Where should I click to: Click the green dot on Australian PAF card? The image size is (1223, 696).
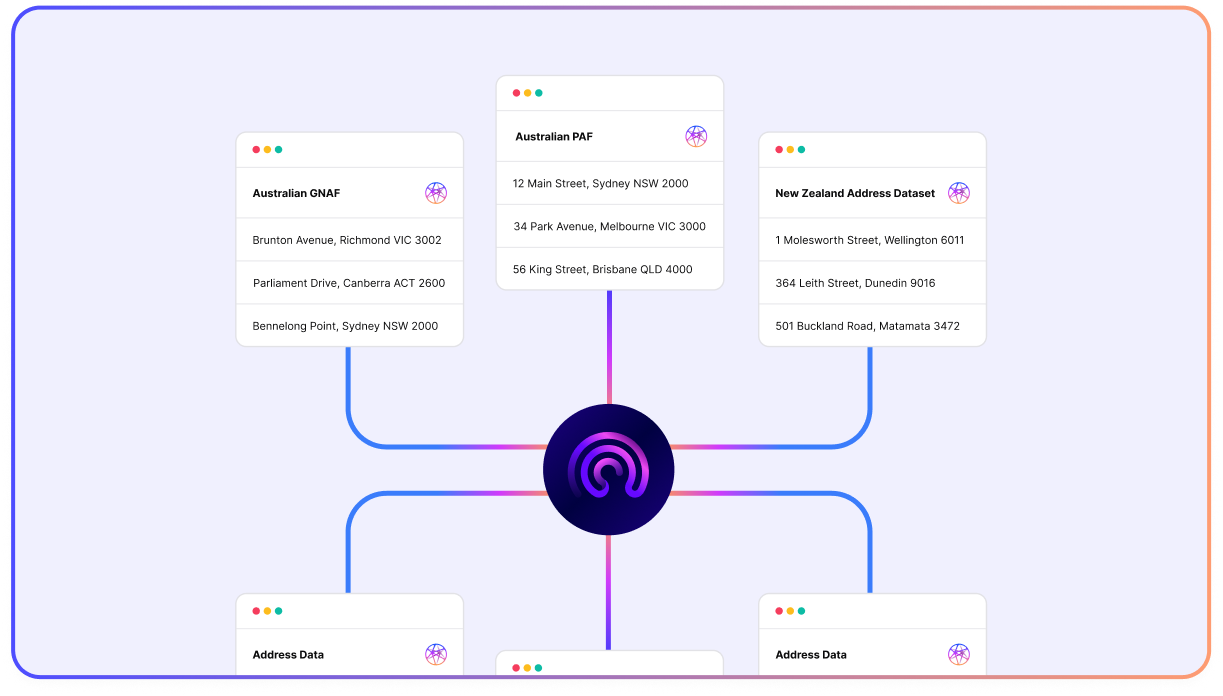click(x=539, y=93)
